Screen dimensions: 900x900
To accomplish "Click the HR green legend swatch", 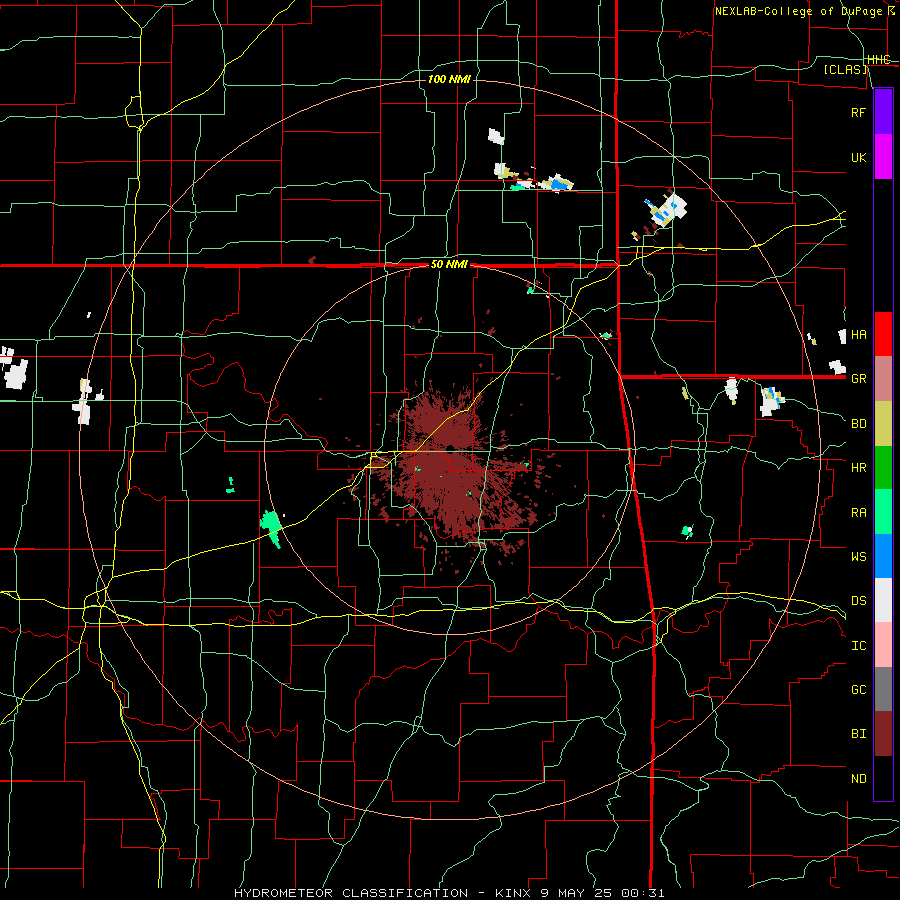I will click(x=883, y=468).
